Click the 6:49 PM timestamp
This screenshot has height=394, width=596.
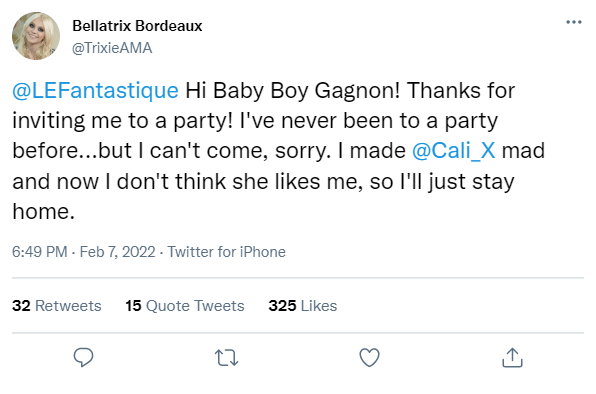(x=40, y=252)
